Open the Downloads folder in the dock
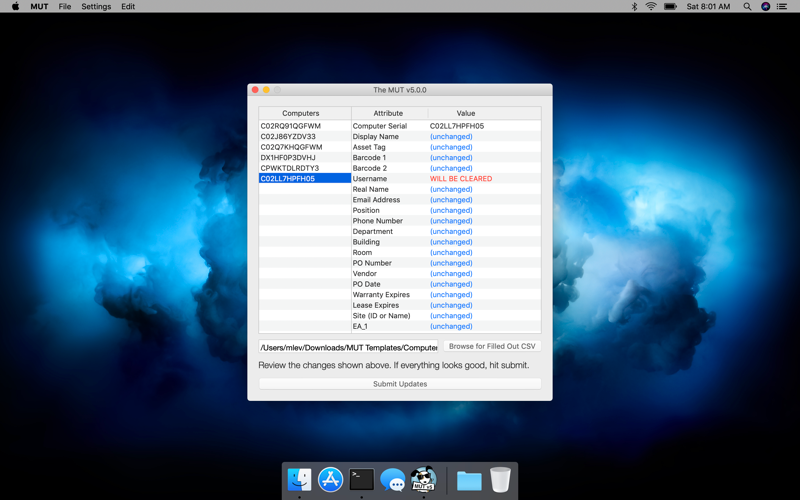800x500 pixels. (469, 480)
